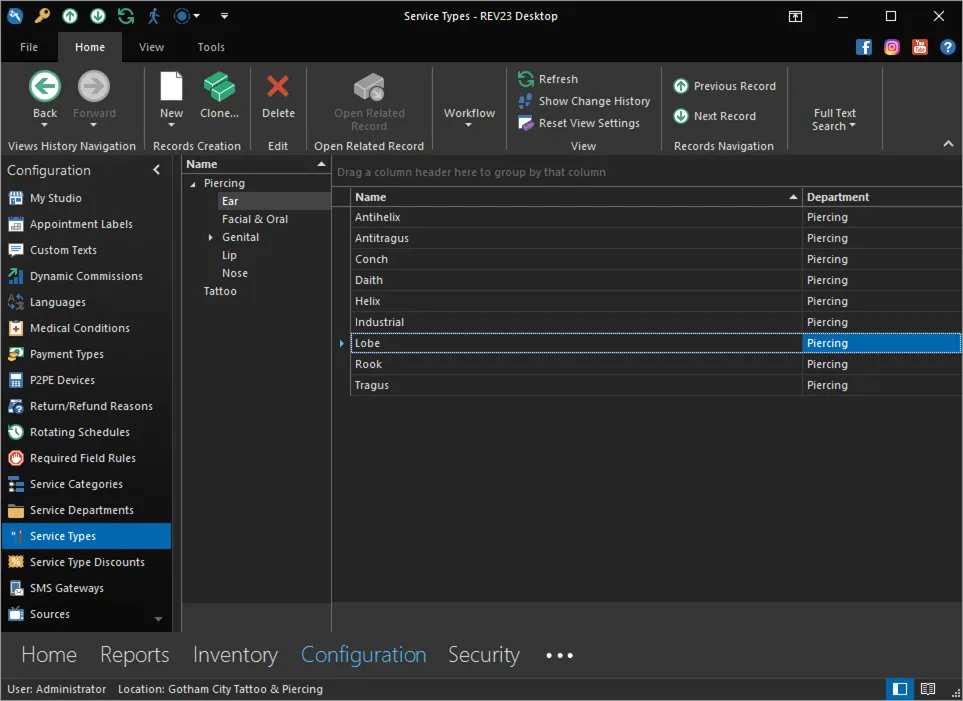Select the Tragus row
This screenshot has width=963, height=701.
click(x=655, y=385)
